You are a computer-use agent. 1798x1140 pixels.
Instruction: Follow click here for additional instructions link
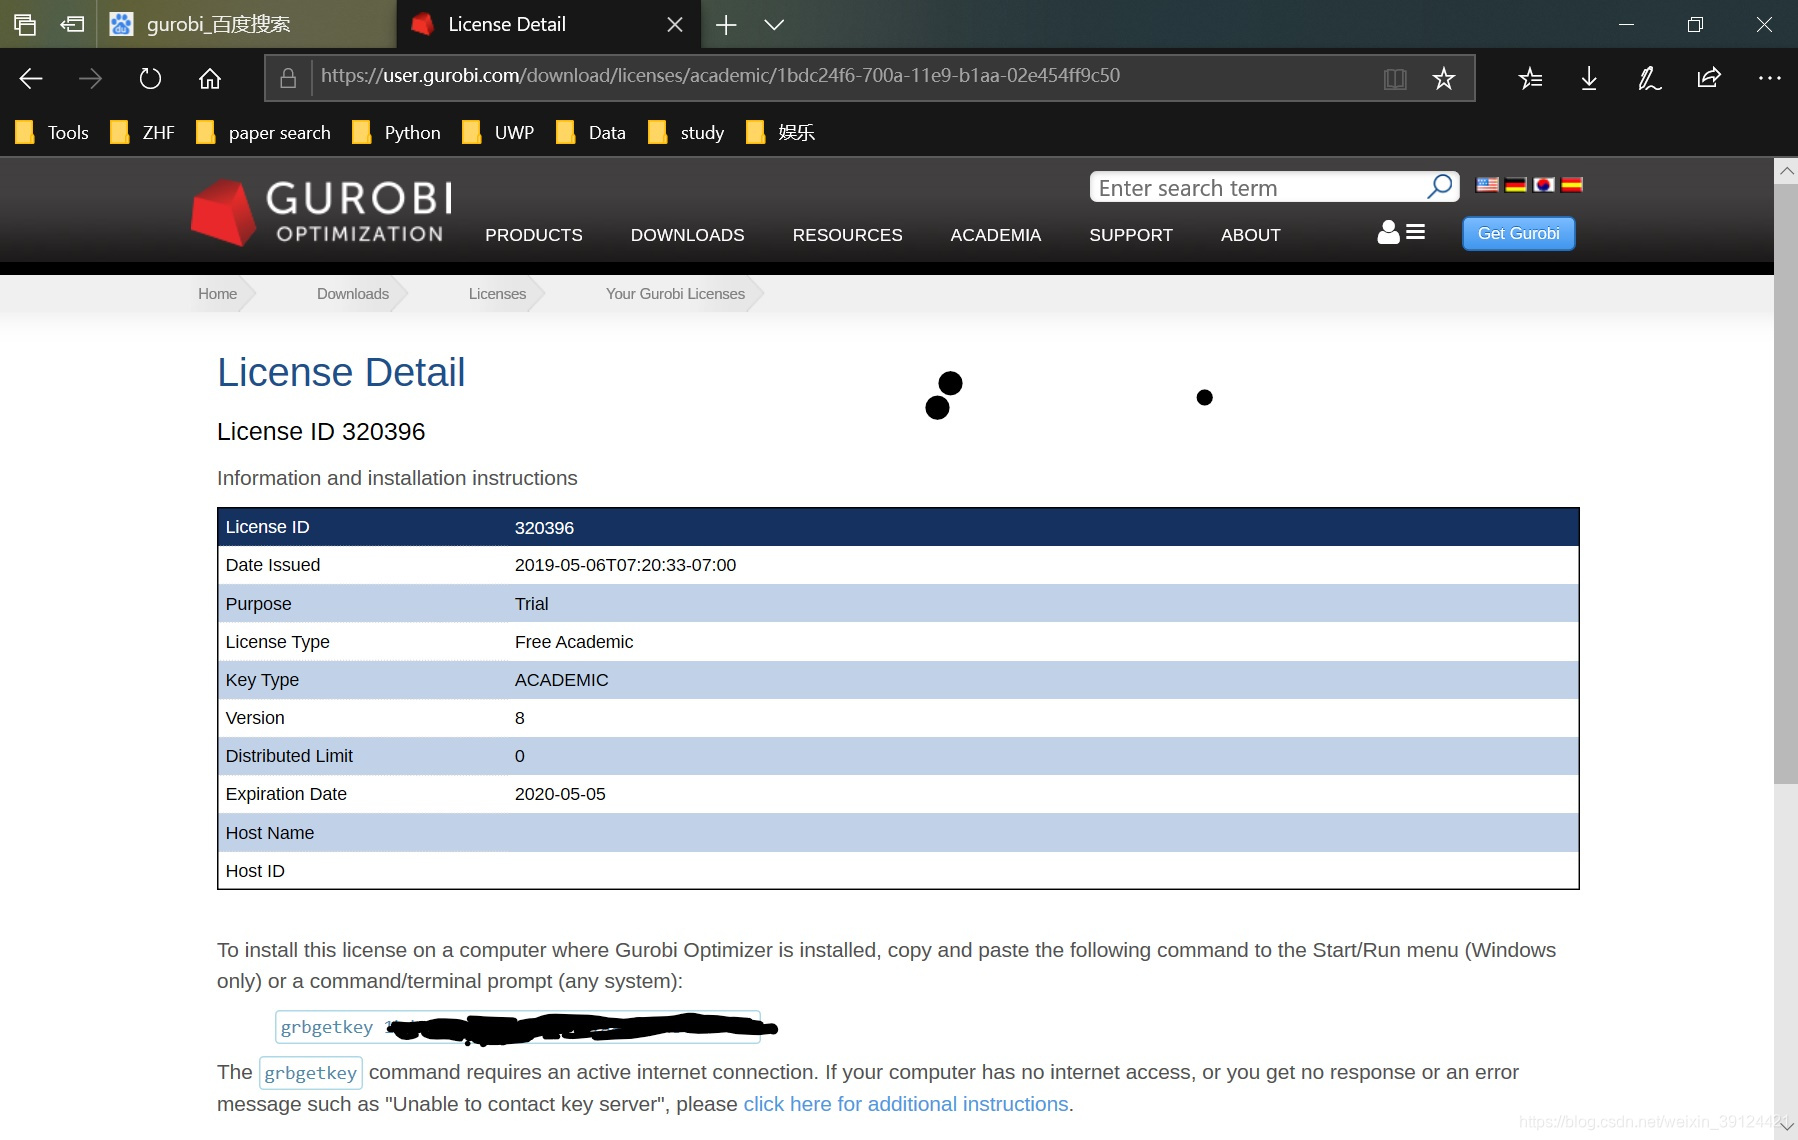click(906, 1104)
